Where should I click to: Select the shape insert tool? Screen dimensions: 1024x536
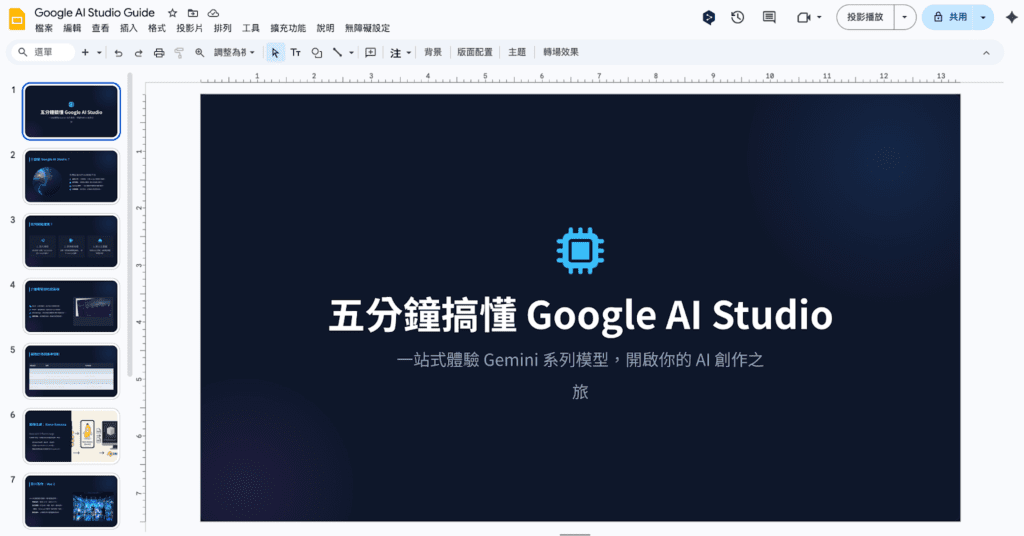point(317,52)
